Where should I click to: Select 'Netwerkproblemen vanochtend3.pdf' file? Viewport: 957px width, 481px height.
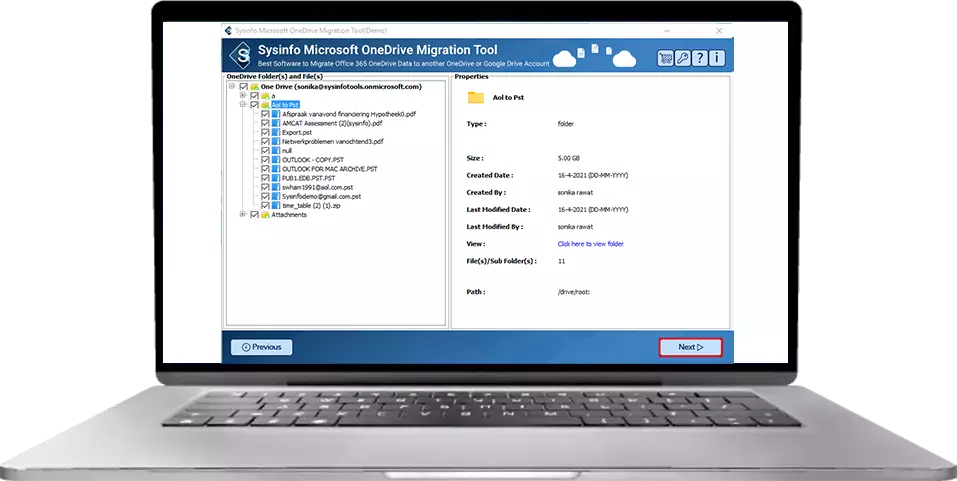[333, 142]
